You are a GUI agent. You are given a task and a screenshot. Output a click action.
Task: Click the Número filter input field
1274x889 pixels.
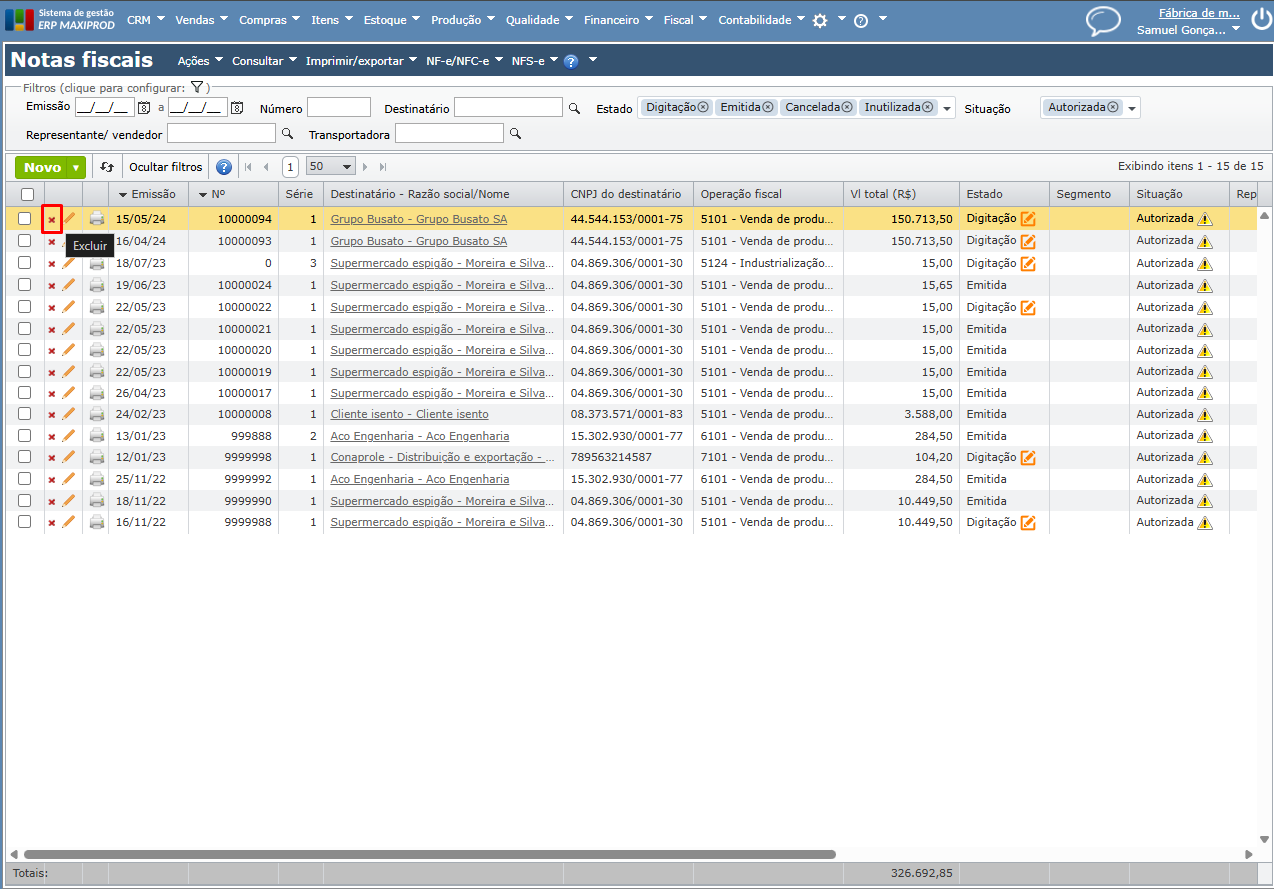tap(339, 108)
